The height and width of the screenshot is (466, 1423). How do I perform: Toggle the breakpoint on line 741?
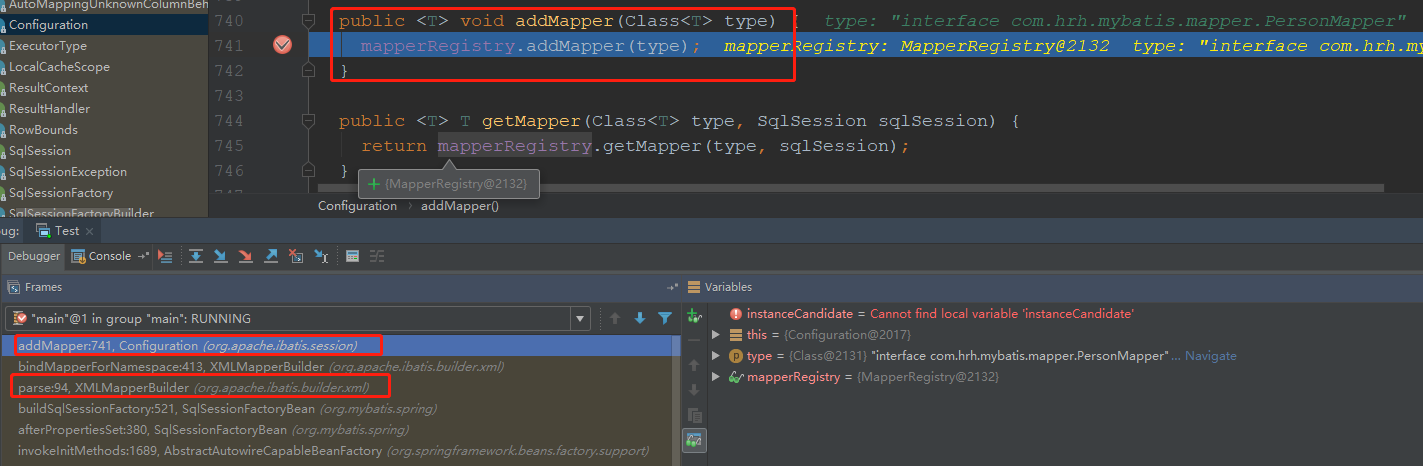282,45
